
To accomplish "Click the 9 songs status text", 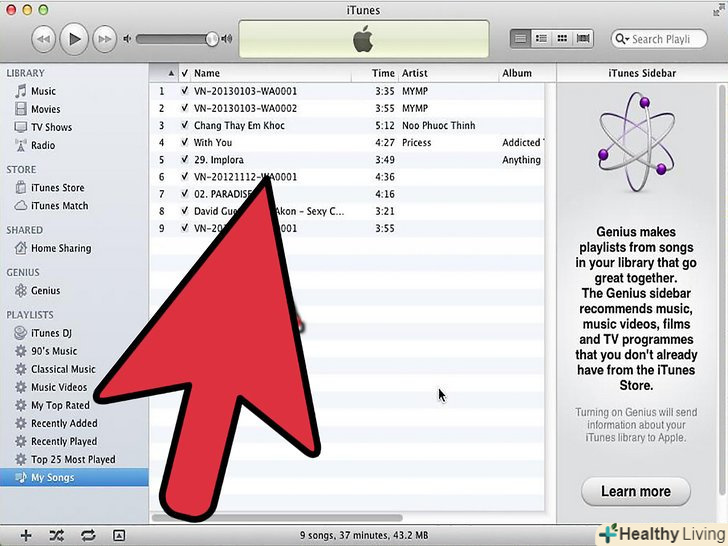I will pos(364,535).
